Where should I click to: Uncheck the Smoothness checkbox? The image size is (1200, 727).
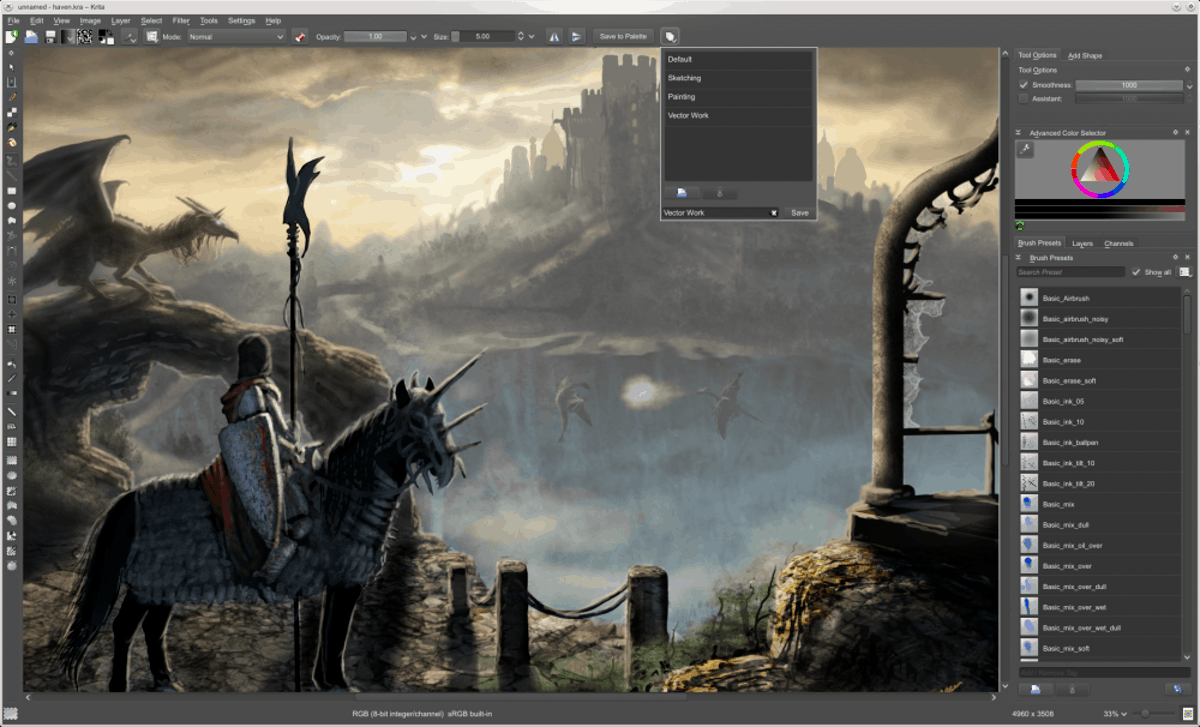(1024, 85)
